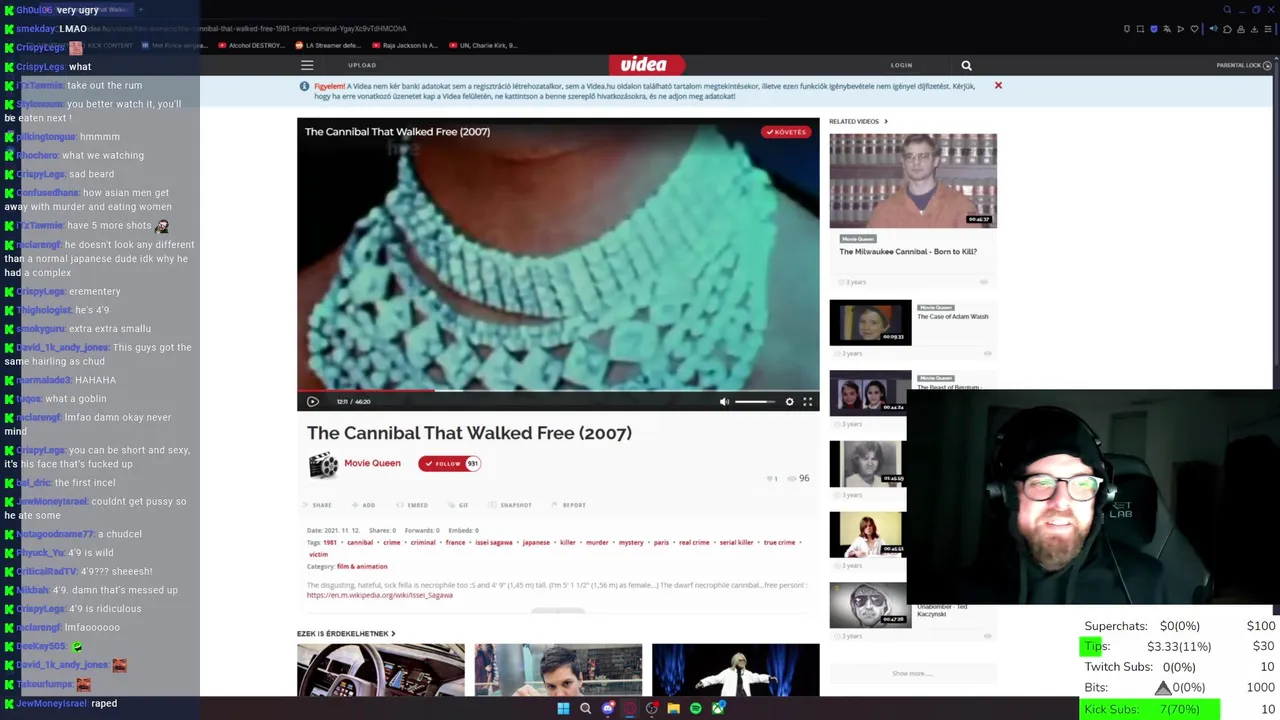Open the Windows Start menu
Viewport: 1280px width, 720px height.
coord(563,708)
